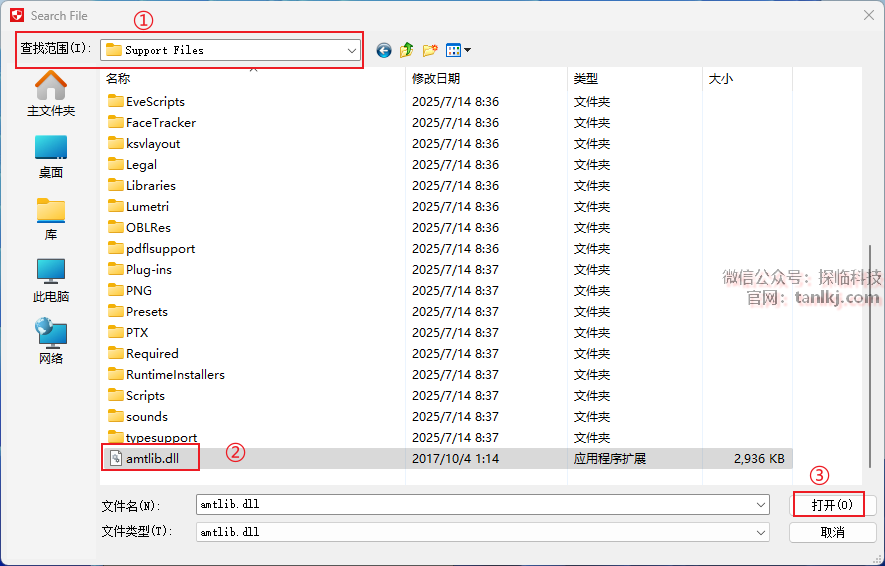Open the Home folder shortcut
The width and height of the screenshot is (885, 566).
click(51, 94)
